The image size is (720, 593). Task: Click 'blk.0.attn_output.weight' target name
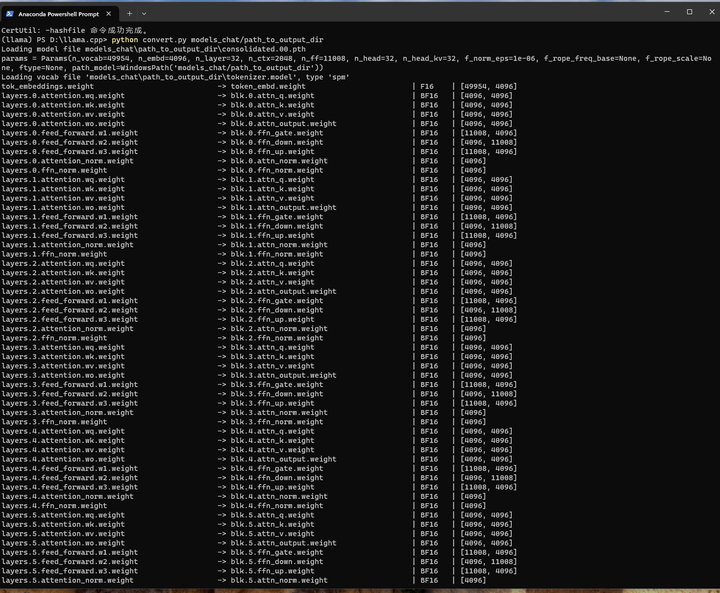coord(283,124)
